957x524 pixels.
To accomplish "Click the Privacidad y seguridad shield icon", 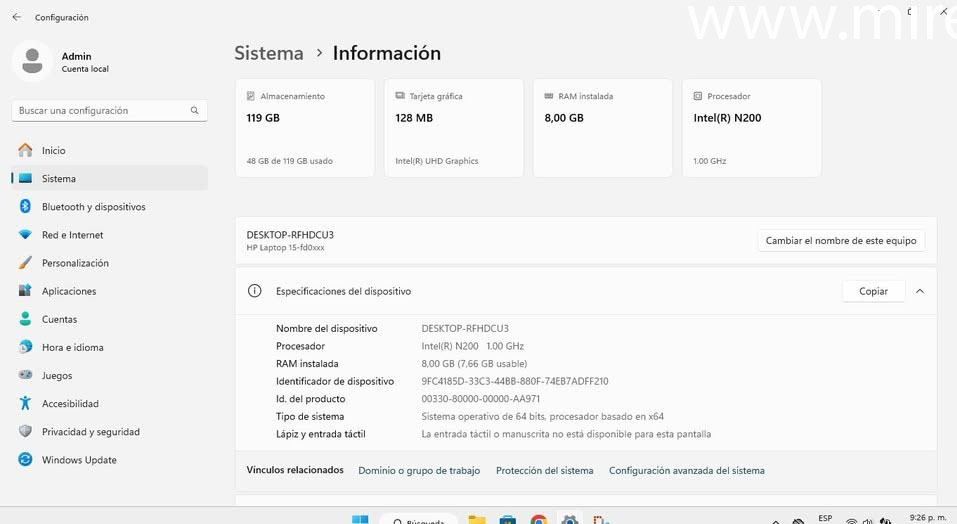I will tap(25, 432).
